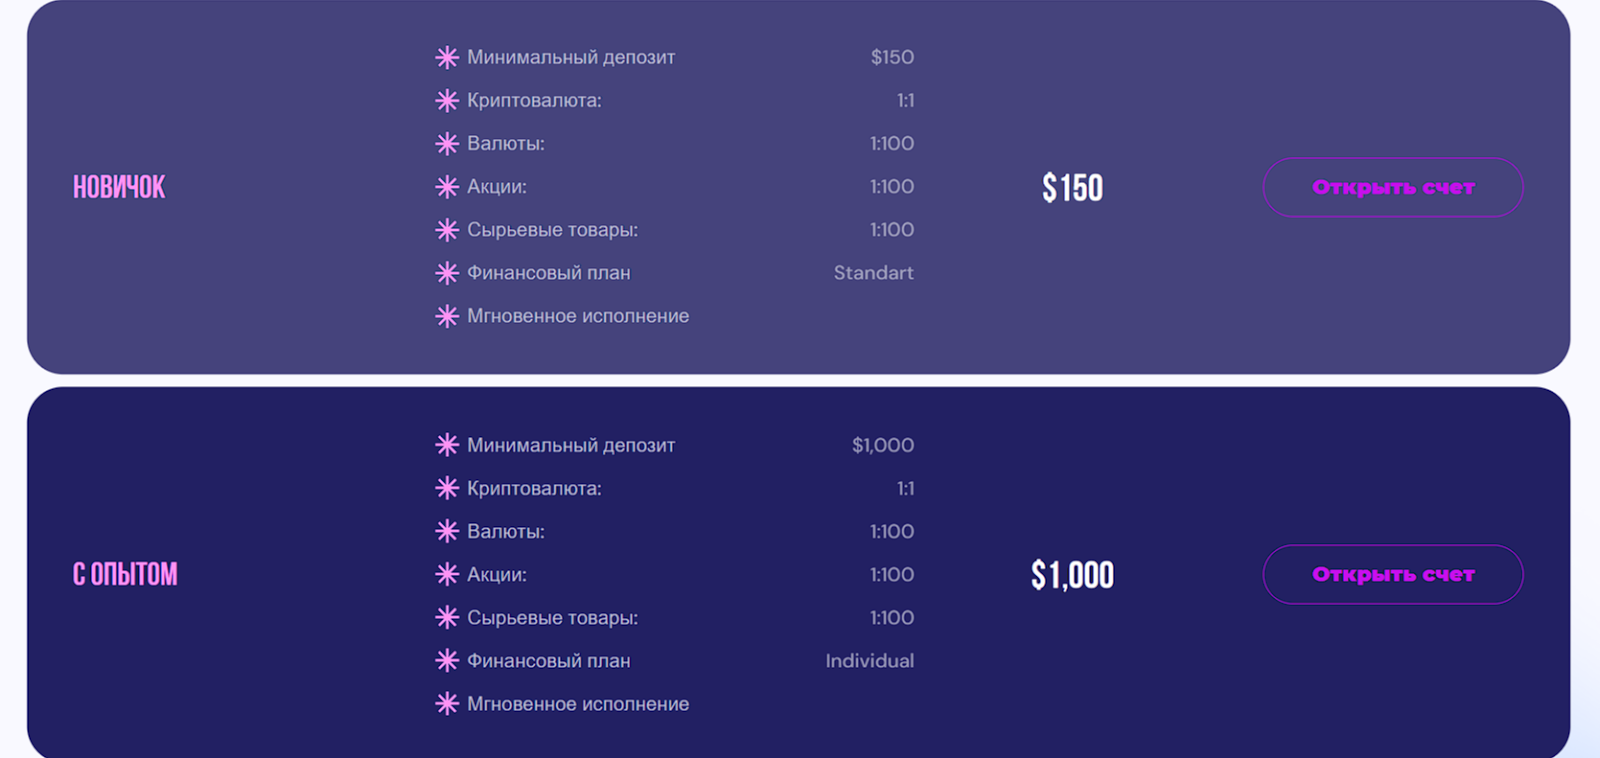This screenshot has width=1600, height=758.
Task: Open an account for the Новичок plan
Action: [x=1393, y=187]
